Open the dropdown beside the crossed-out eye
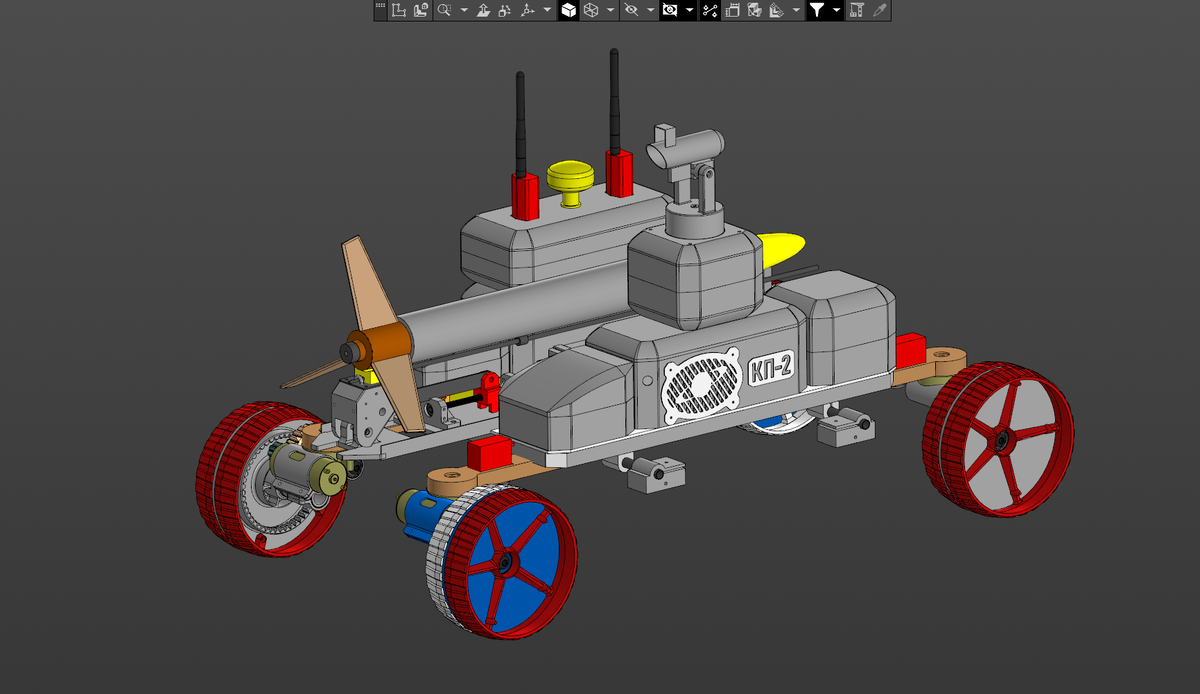This screenshot has width=1200, height=694. (x=651, y=10)
